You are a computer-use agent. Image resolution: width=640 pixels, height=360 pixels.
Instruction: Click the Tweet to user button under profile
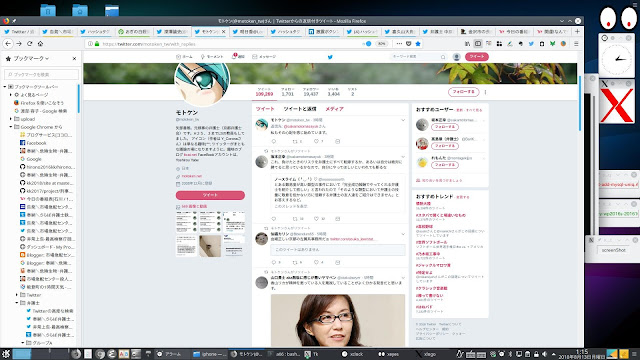210,195
